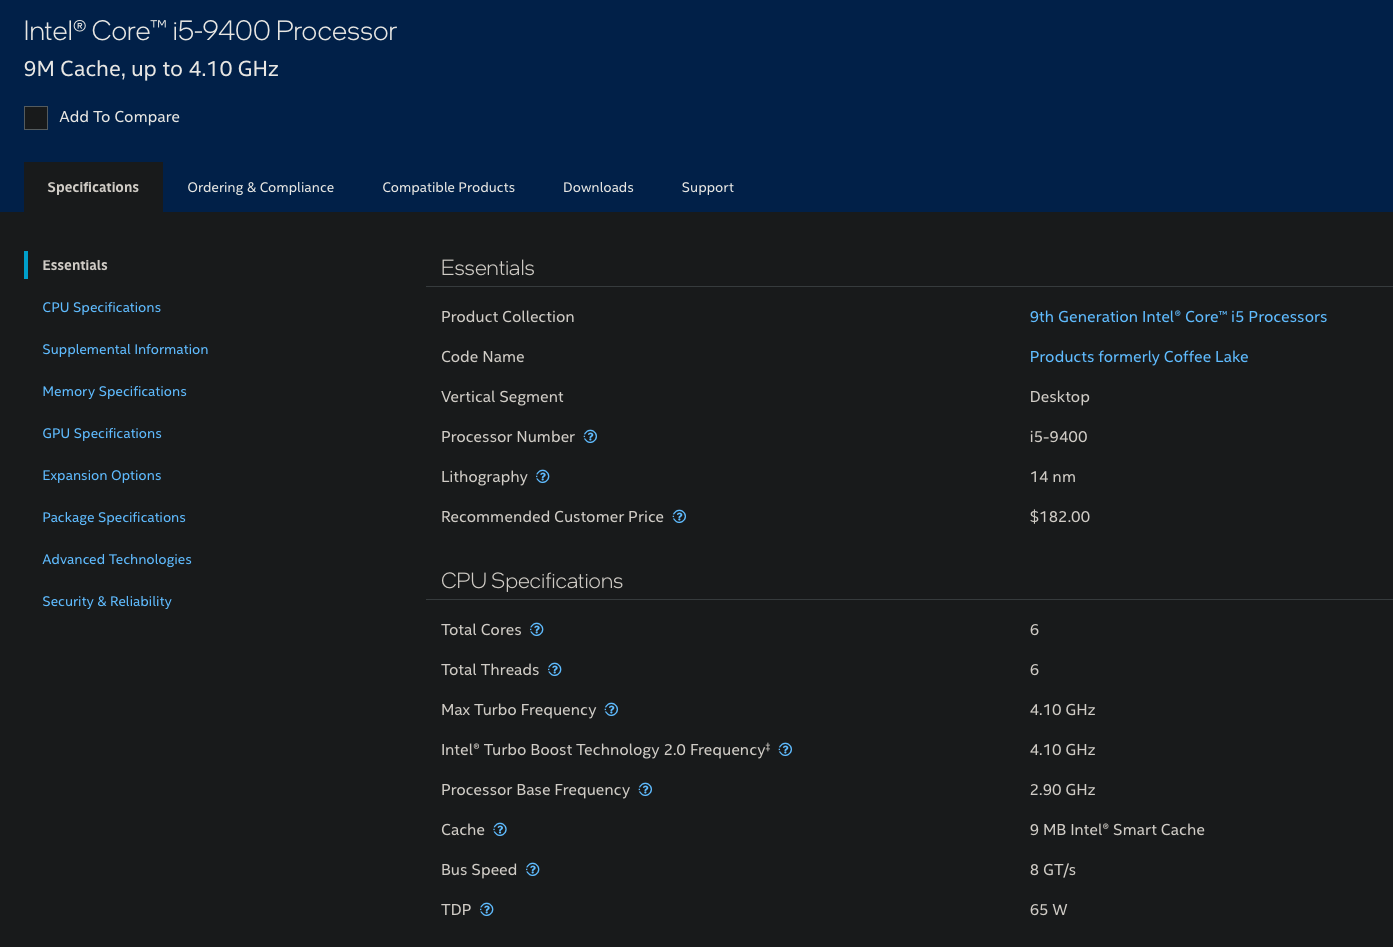The height and width of the screenshot is (947, 1393).
Task: Click the $182.00 price value
Action: coord(1060,516)
